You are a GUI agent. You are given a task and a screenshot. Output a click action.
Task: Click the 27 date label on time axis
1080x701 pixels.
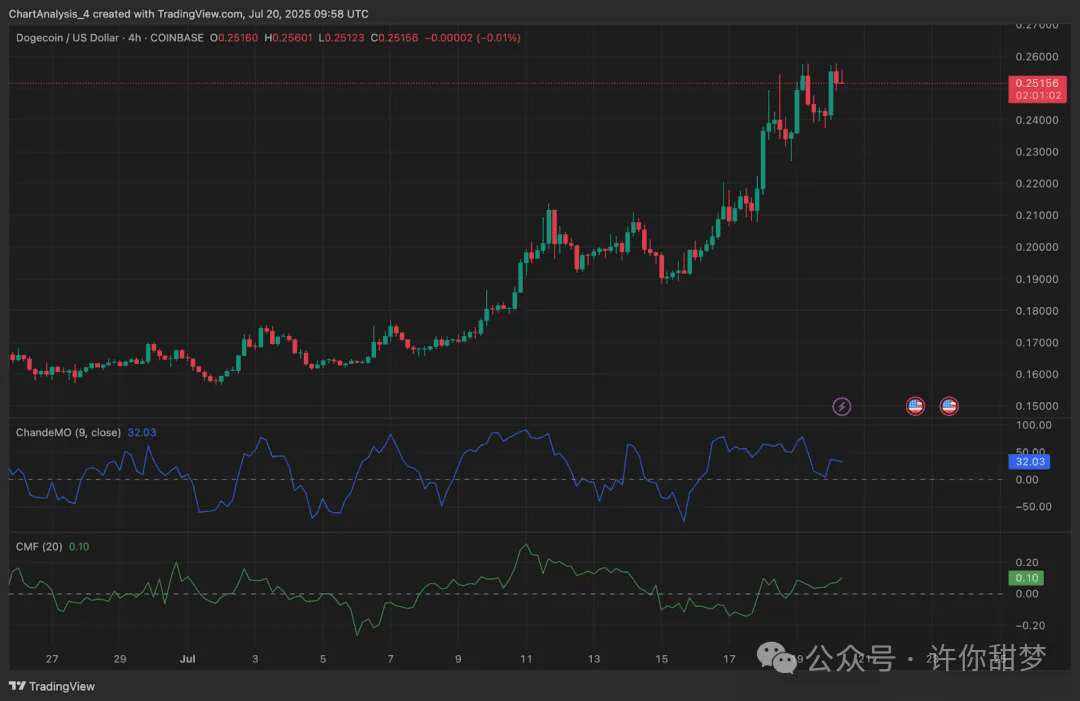click(x=52, y=659)
